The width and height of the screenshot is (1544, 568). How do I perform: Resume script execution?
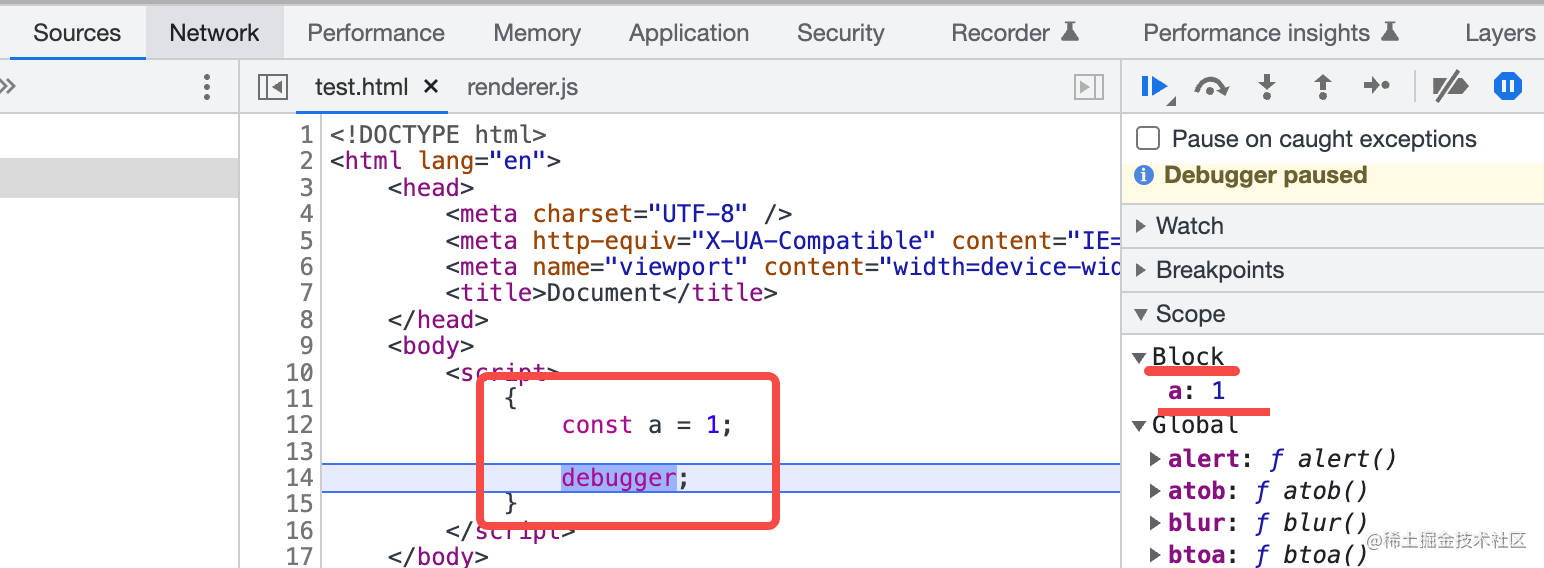click(1154, 87)
